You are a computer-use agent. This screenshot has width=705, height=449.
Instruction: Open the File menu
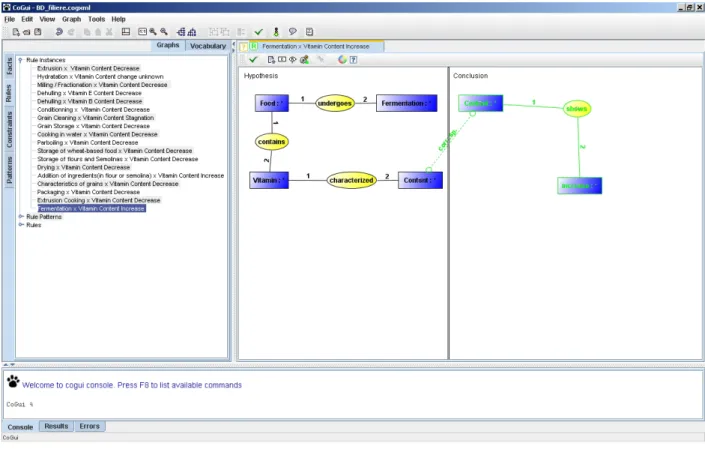tap(9, 19)
